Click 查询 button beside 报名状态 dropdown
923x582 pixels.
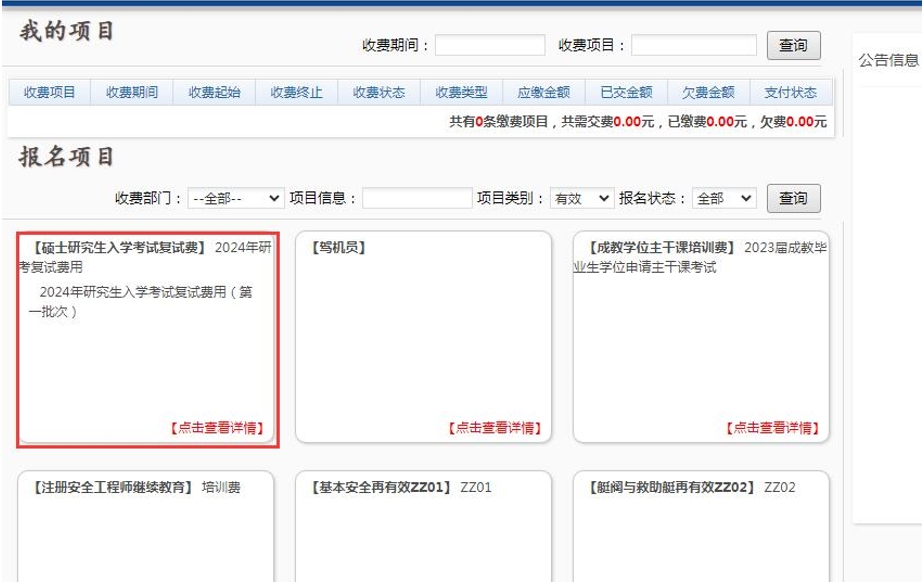[793, 198]
